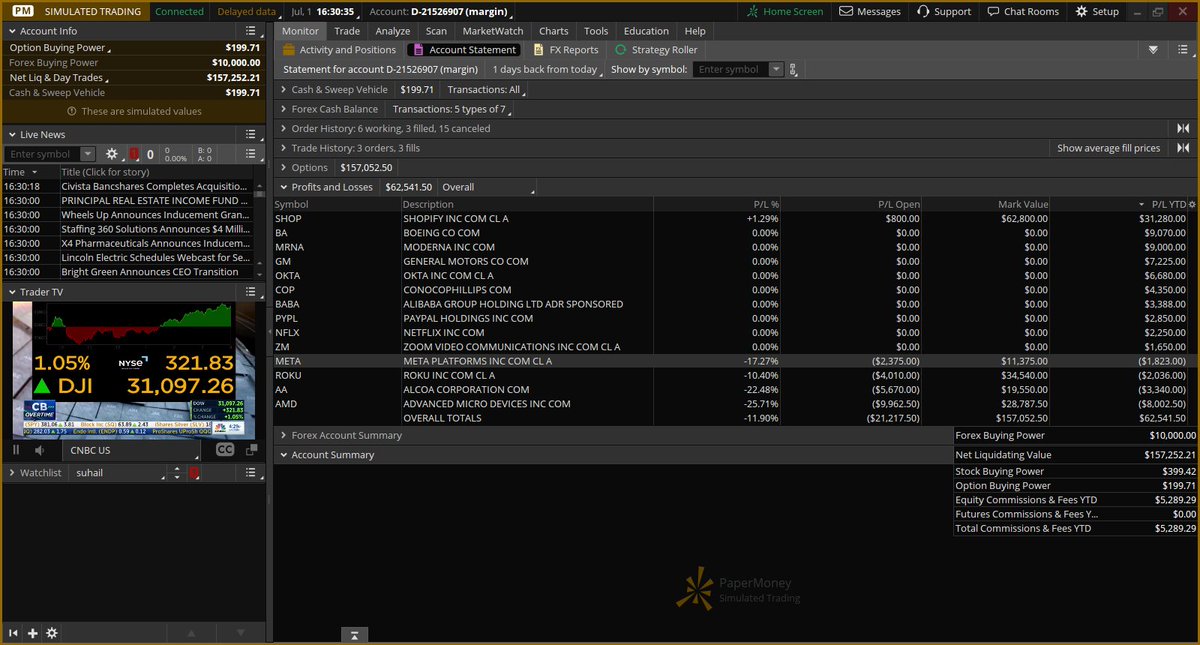Open the Watchlist panel menu icon
This screenshot has width=1200, height=645.
pos(253,472)
